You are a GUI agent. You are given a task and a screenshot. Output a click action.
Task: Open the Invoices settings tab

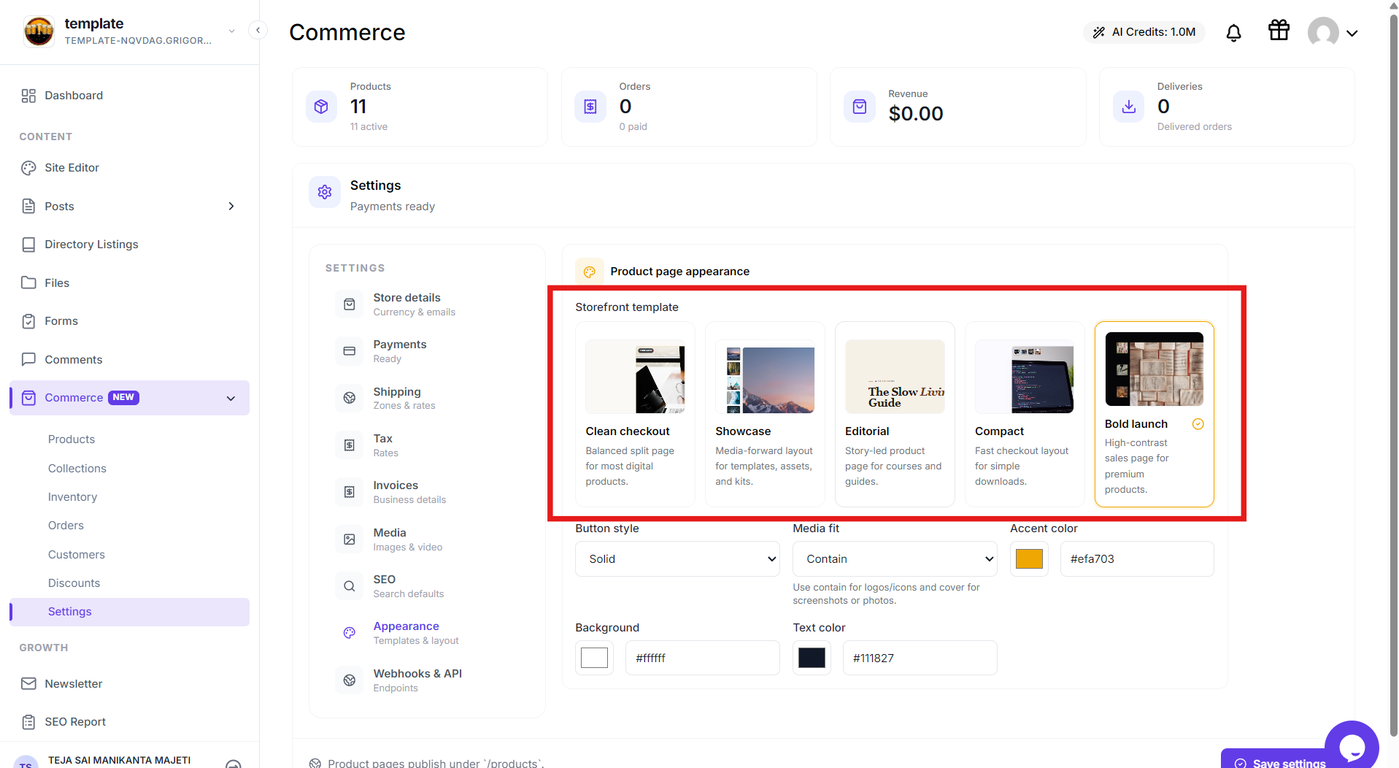428,492
